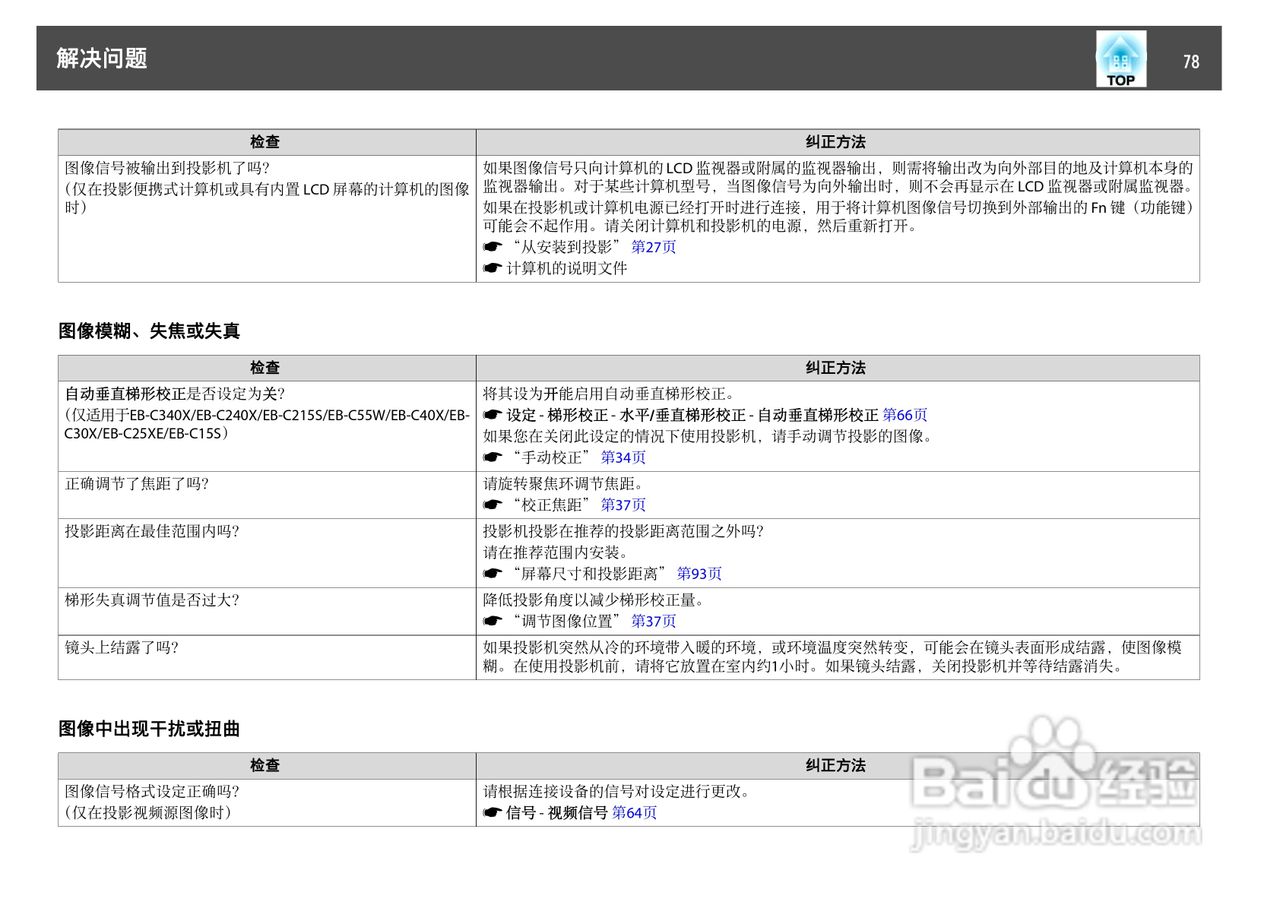
Task: Click the text 计算机的说明文件
Action: [567, 269]
